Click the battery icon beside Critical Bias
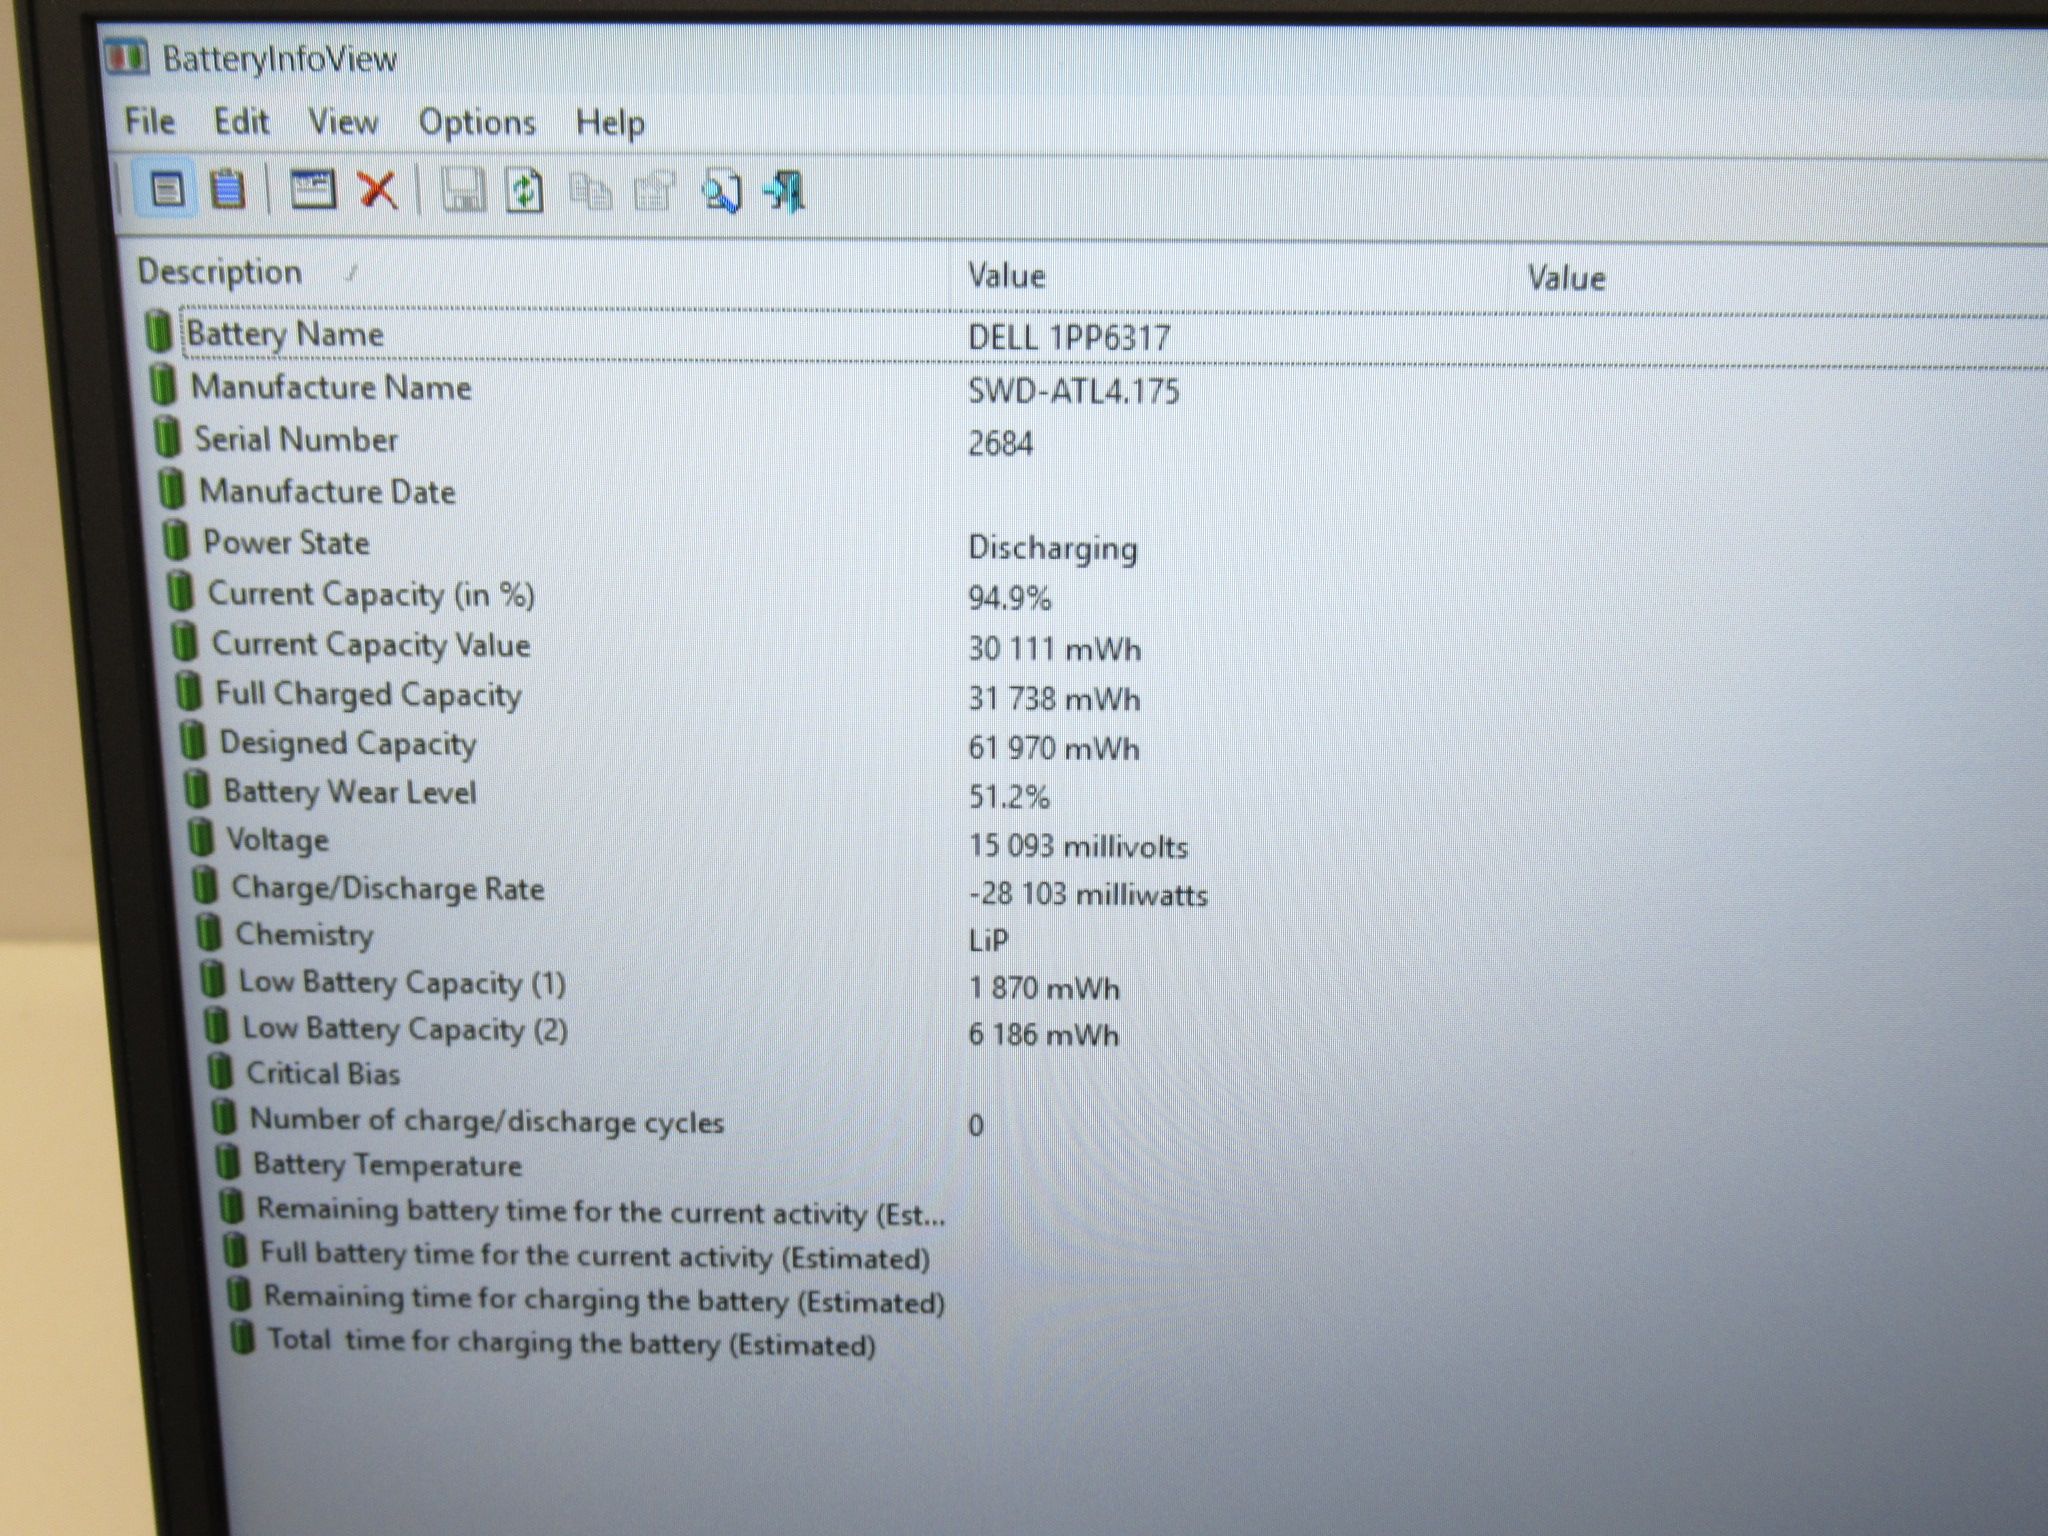The width and height of the screenshot is (2048, 1536). (x=220, y=1072)
